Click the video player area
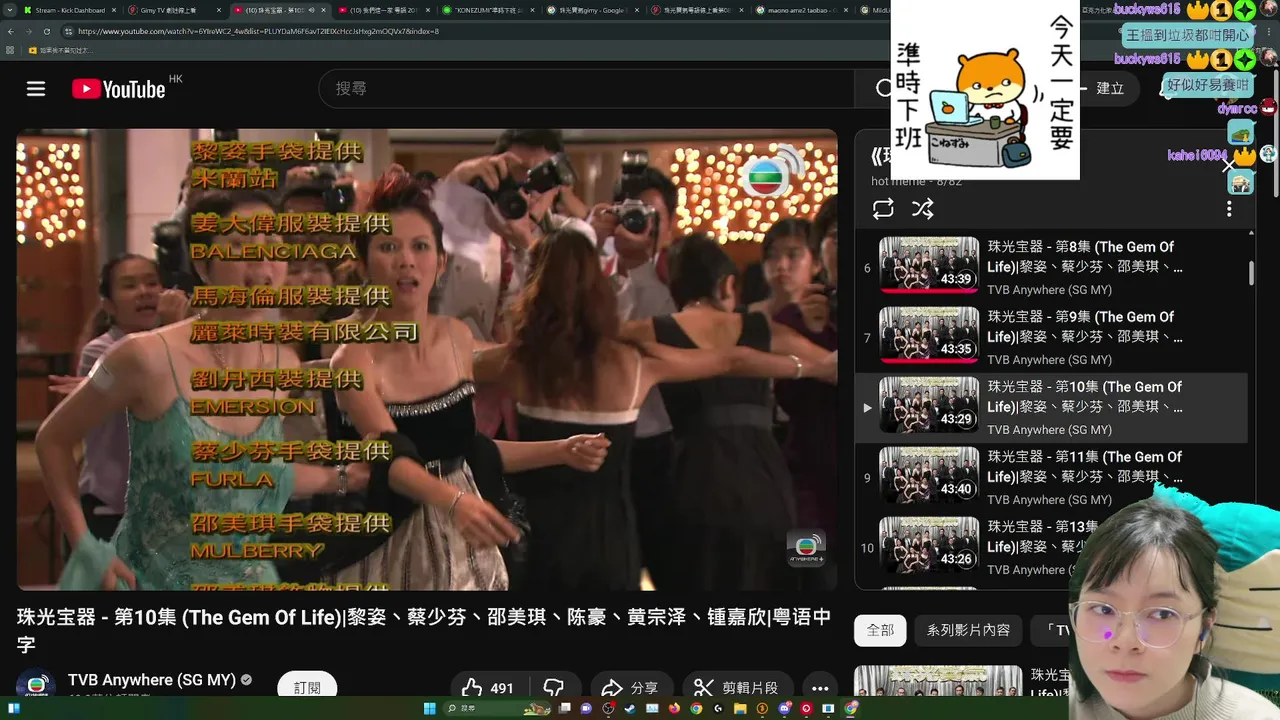This screenshot has width=1280, height=720. (x=427, y=359)
